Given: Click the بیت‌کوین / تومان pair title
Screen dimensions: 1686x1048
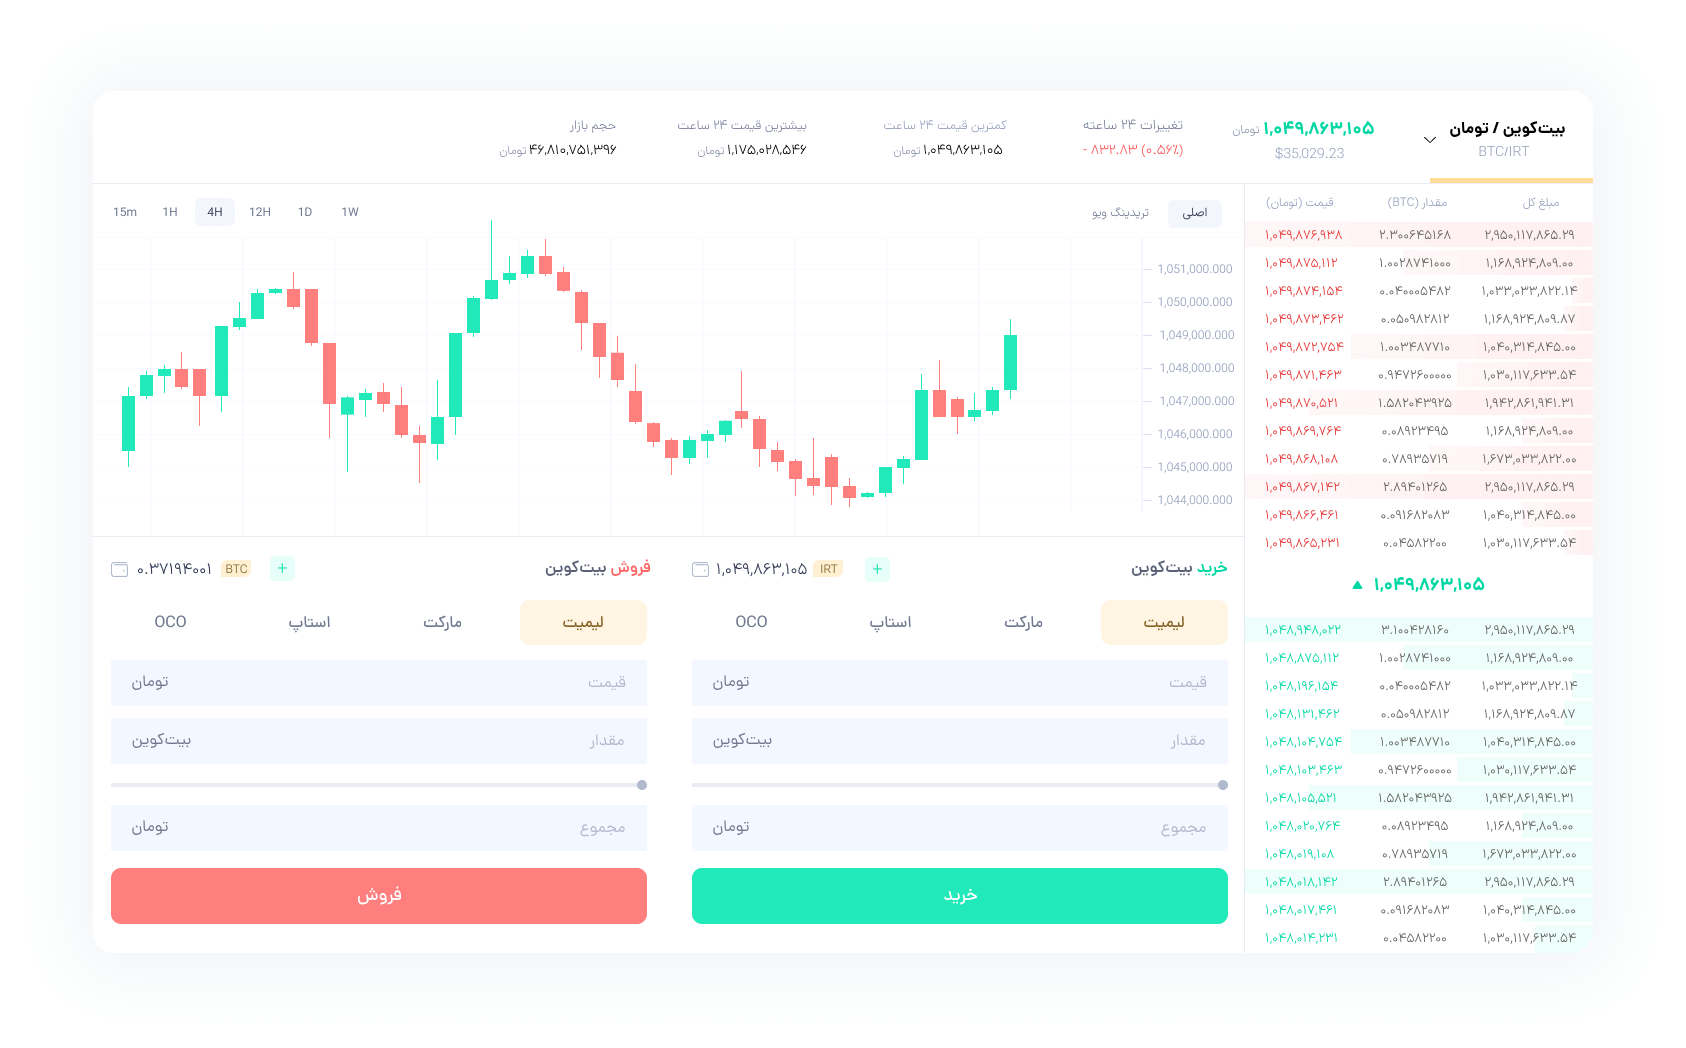Looking at the screenshot, I should click(x=1507, y=128).
